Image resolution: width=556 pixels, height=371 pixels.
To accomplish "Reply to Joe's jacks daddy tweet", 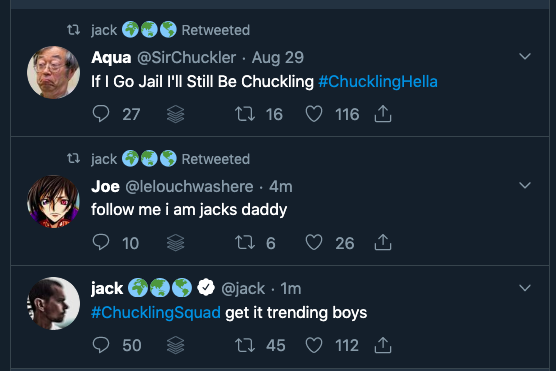I will click(101, 243).
